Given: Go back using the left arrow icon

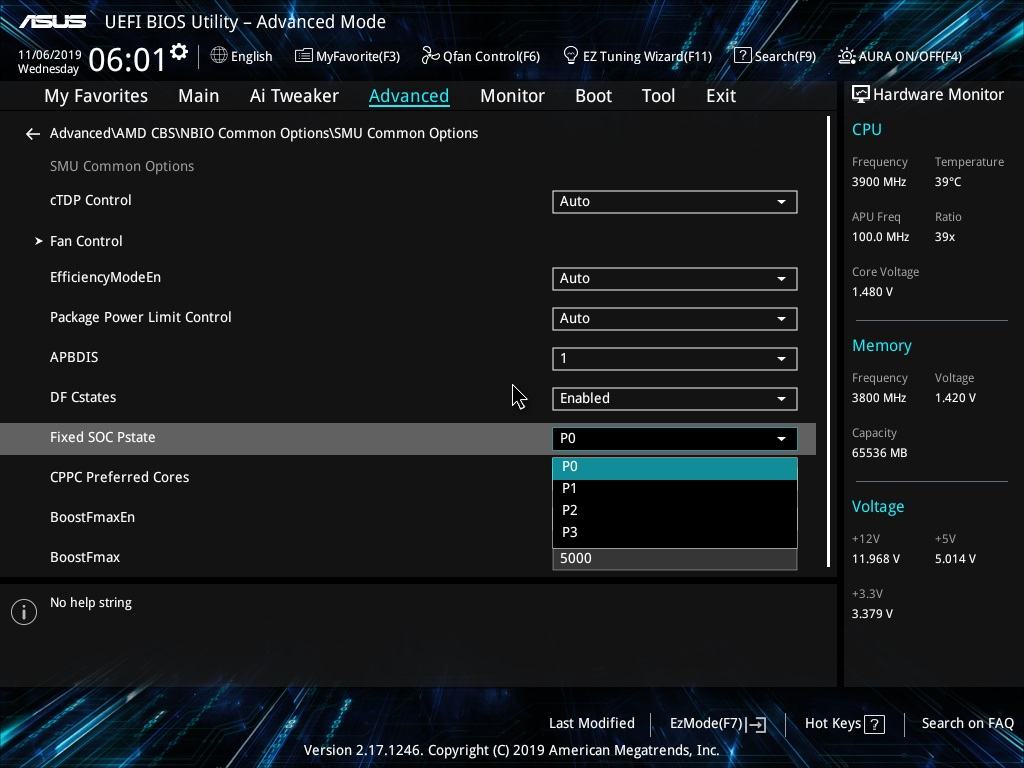Looking at the screenshot, I should [x=33, y=134].
